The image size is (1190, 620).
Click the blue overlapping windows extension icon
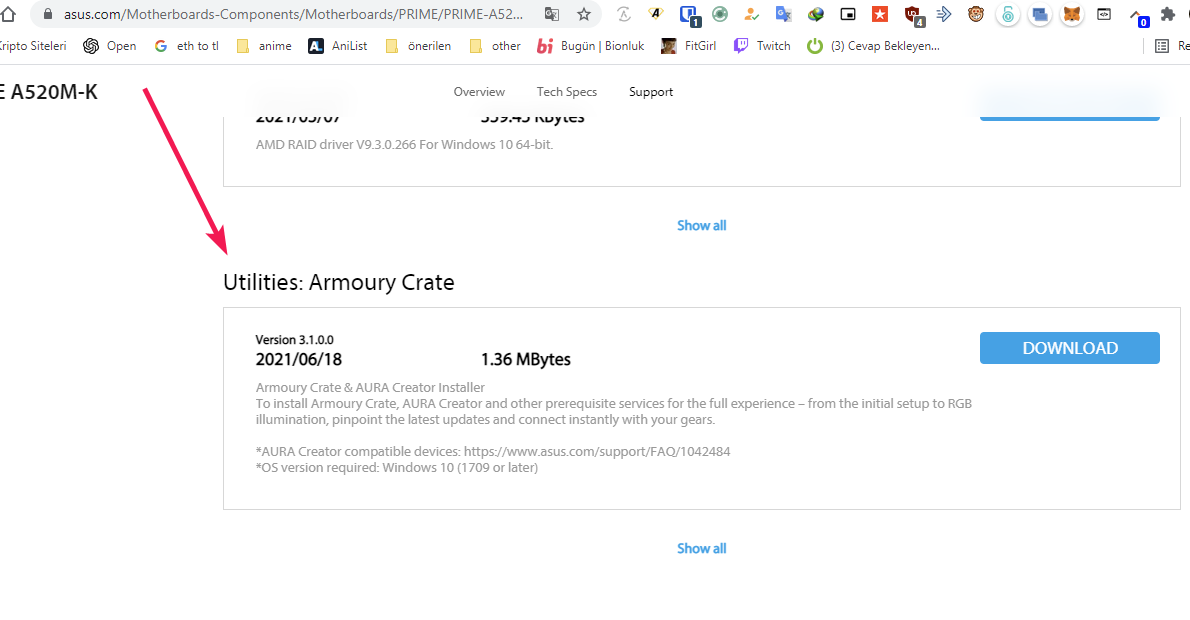tap(1040, 14)
